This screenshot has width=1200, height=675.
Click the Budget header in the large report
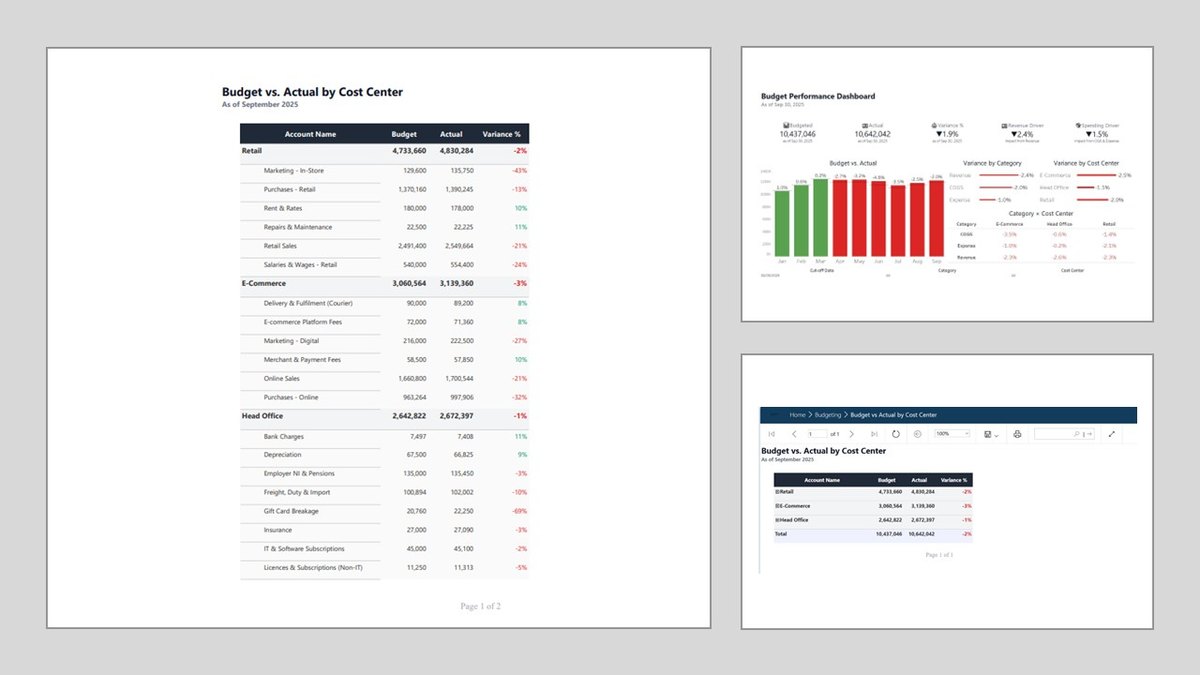(x=404, y=134)
